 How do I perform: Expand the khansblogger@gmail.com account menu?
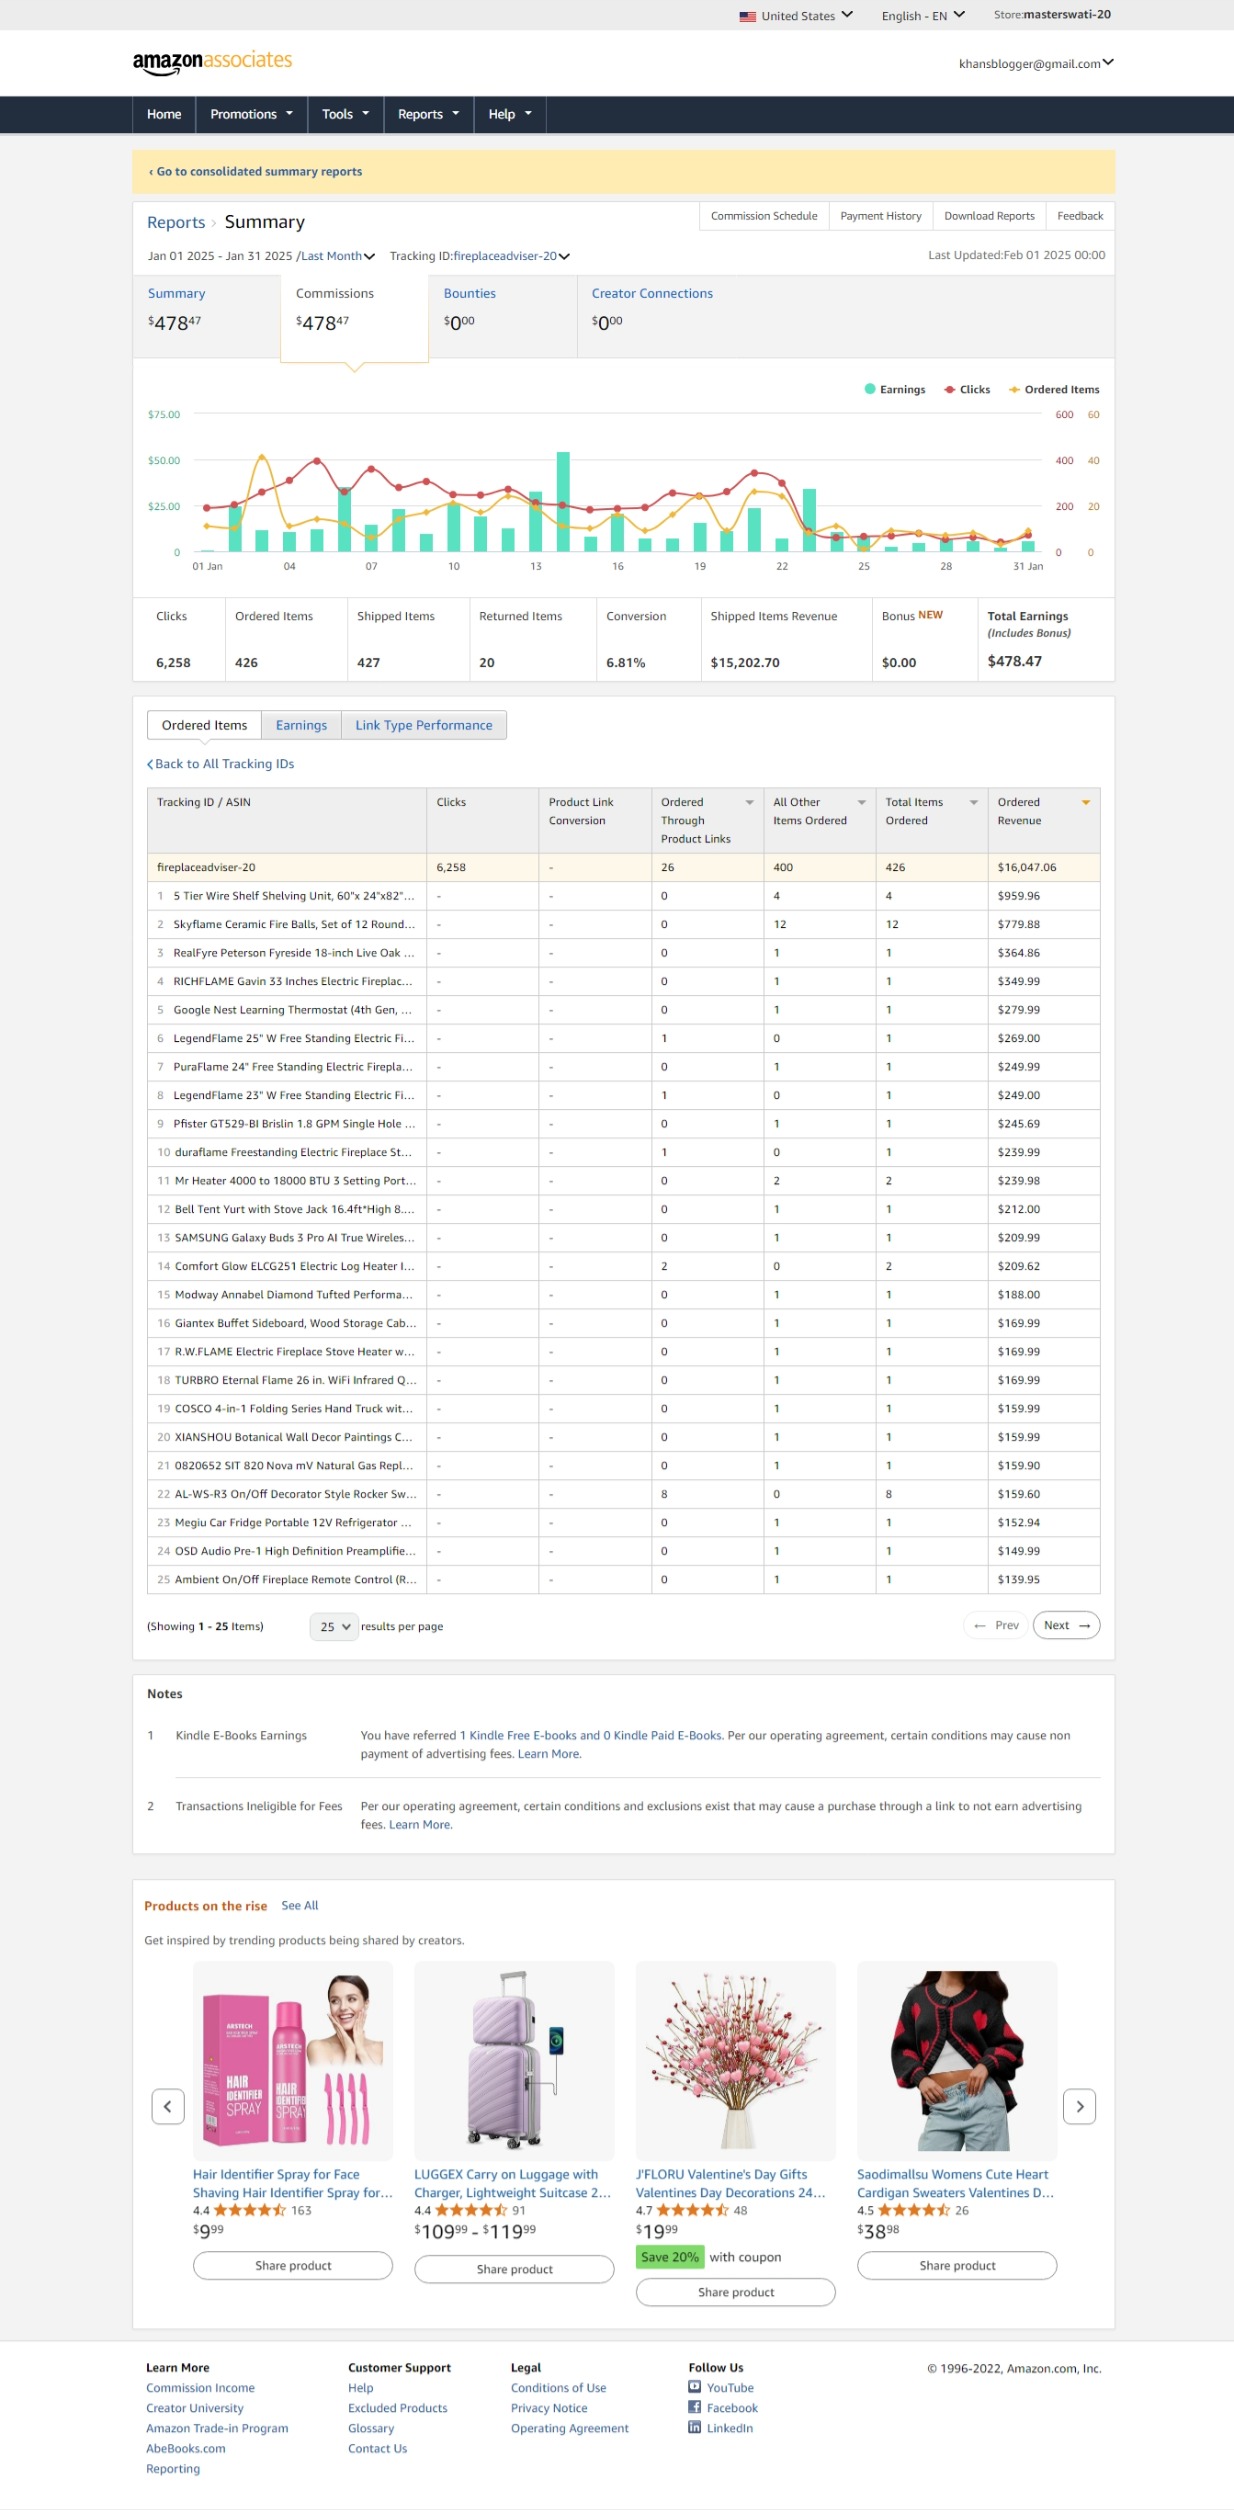1036,64
